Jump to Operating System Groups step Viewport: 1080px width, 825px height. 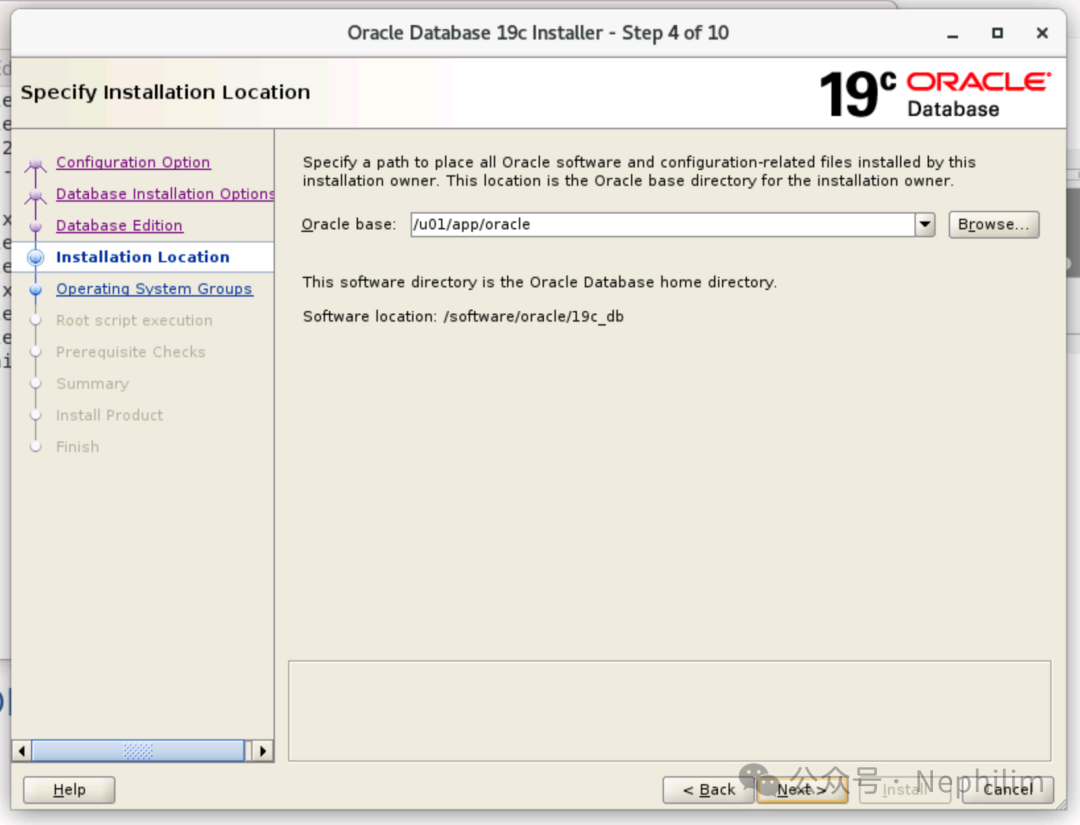click(x=154, y=289)
